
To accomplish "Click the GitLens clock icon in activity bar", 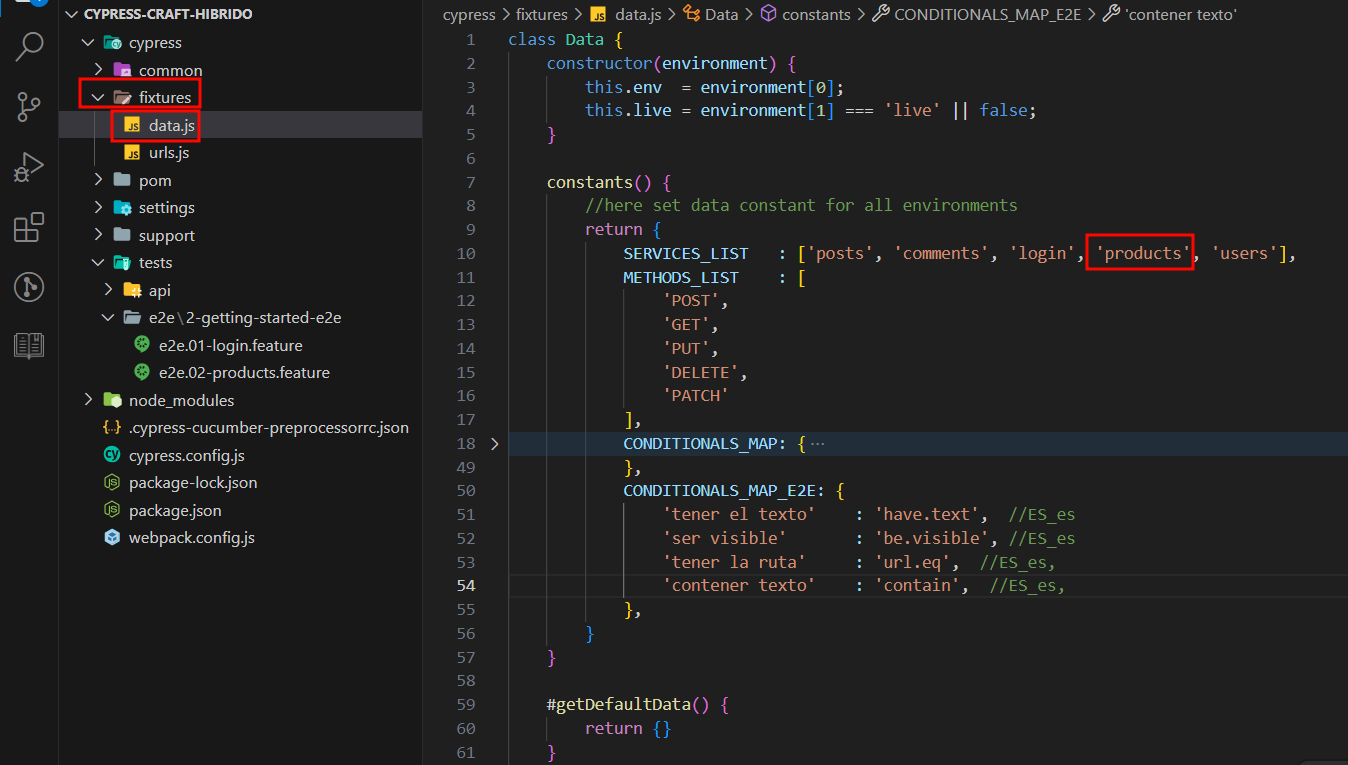I will [x=29, y=287].
